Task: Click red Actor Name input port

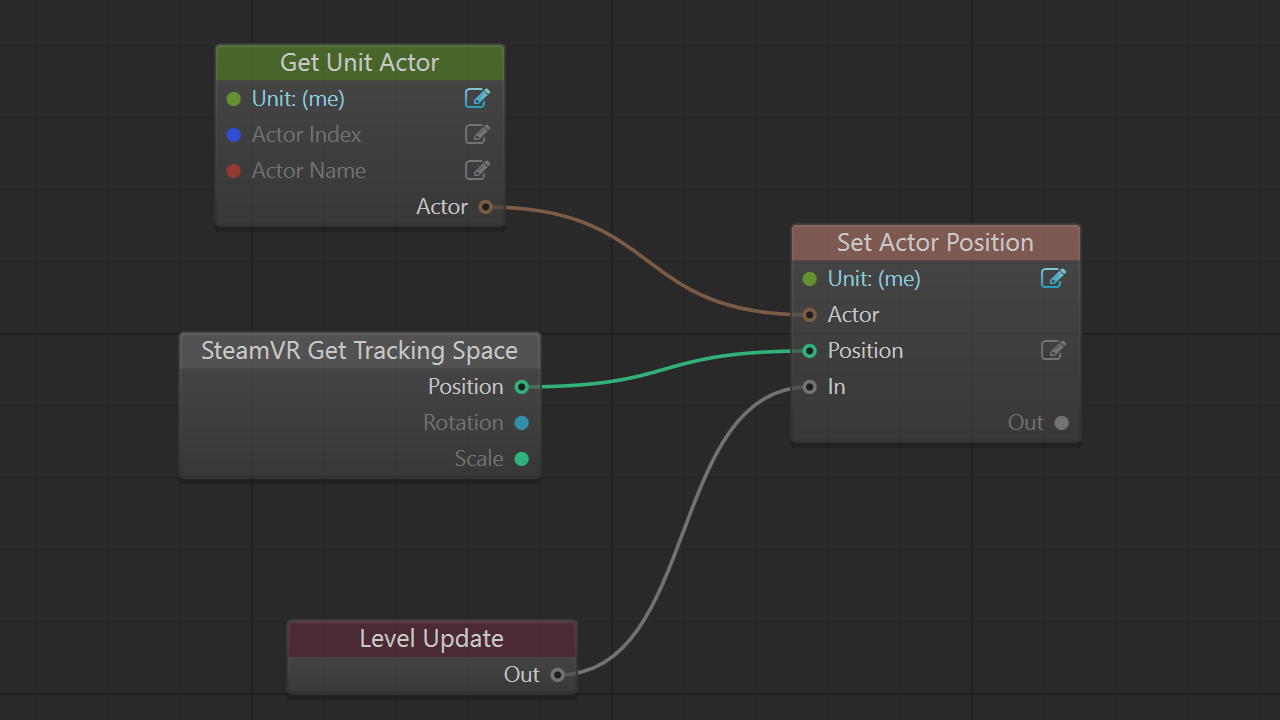Action: 234,171
